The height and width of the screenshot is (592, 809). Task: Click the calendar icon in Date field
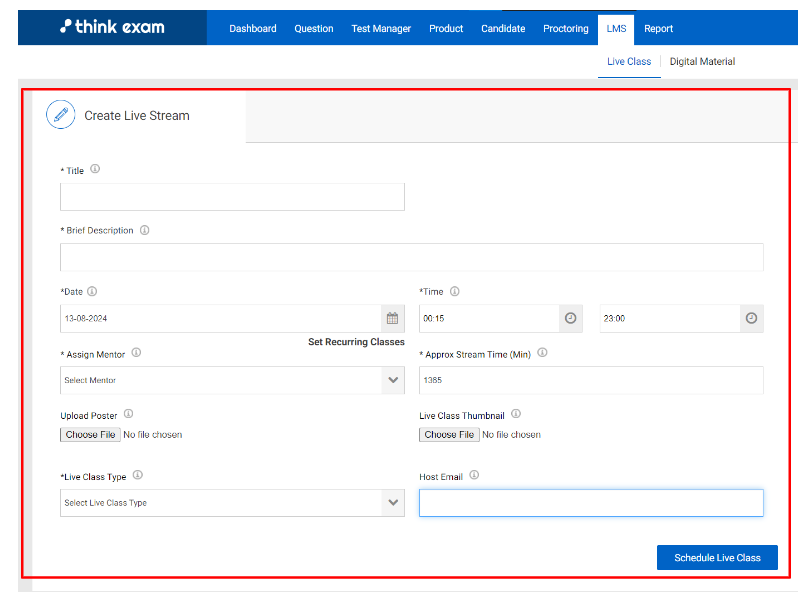(393, 318)
